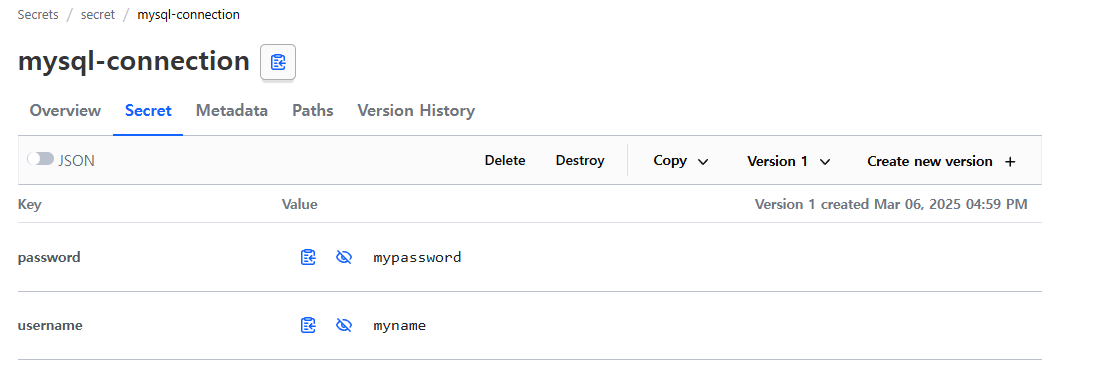Copy the username value to clipboard

[308, 325]
